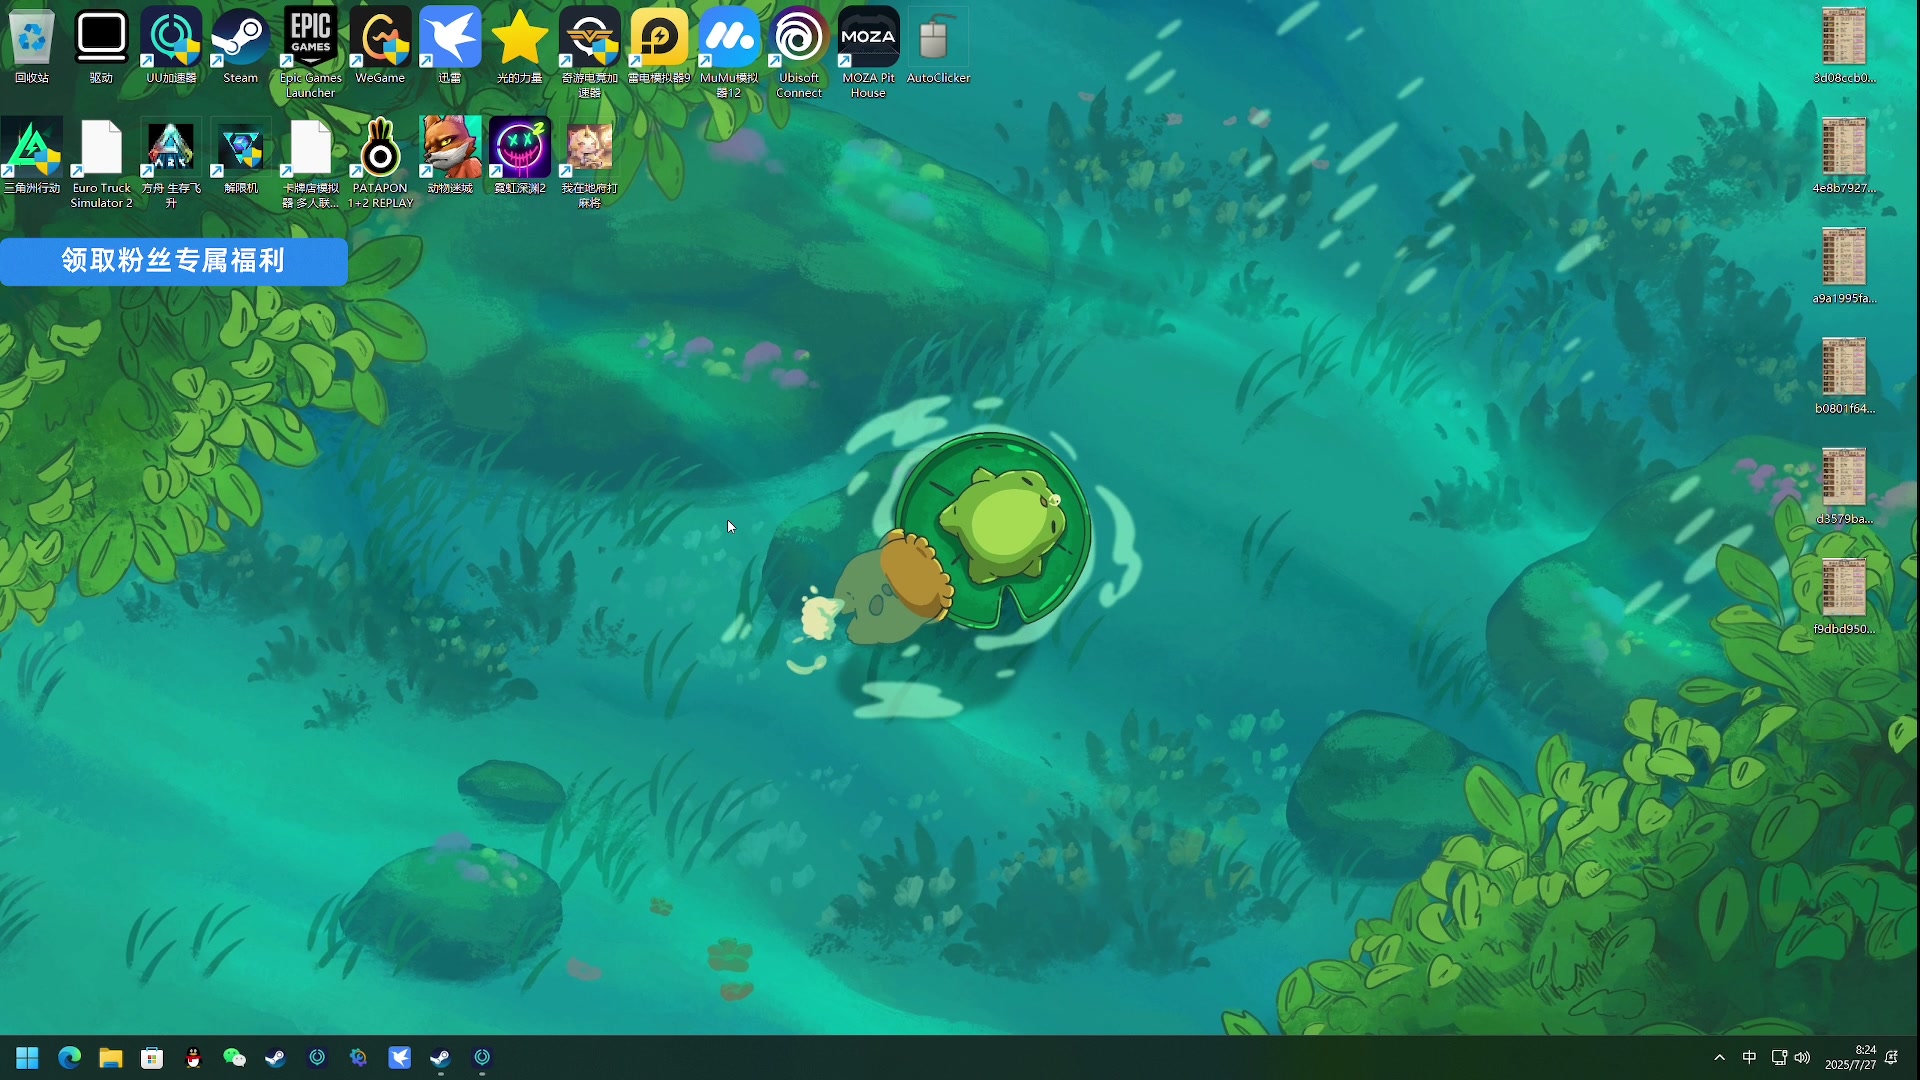Select the Steam desktop shortcut
Viewport: 1920px width, 1080px height.
click(x=240, y=47)
